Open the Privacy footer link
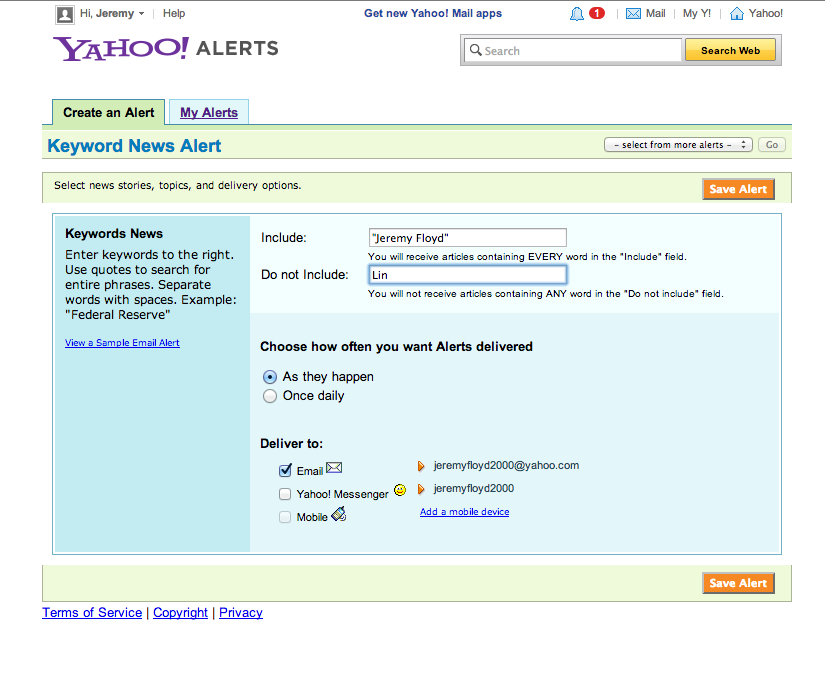The width and height of the screenshot is (825, 686). 240,612
